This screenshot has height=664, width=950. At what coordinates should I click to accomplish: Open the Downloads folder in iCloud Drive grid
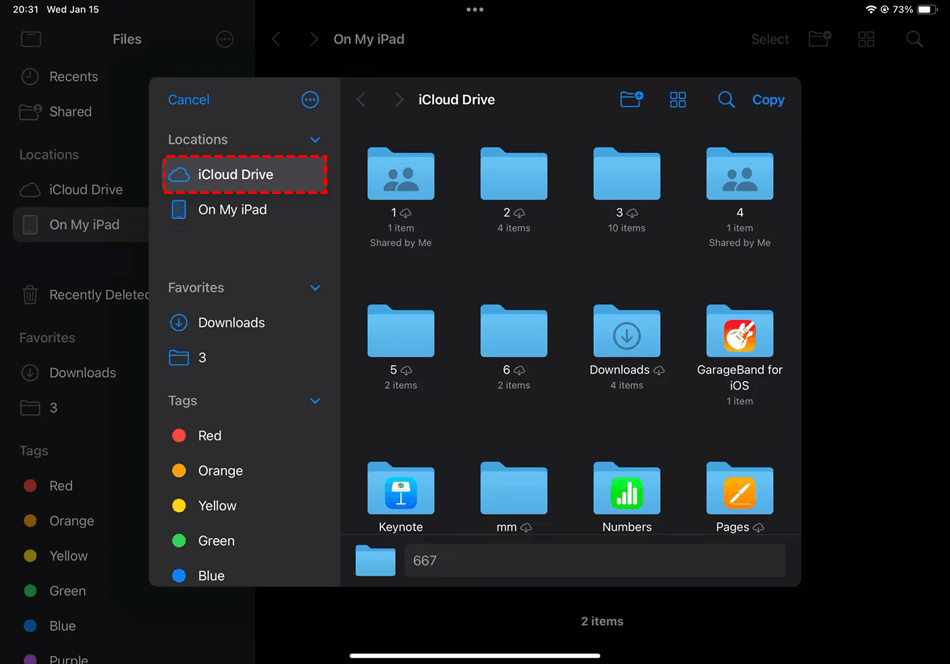[x=627, y=333]
